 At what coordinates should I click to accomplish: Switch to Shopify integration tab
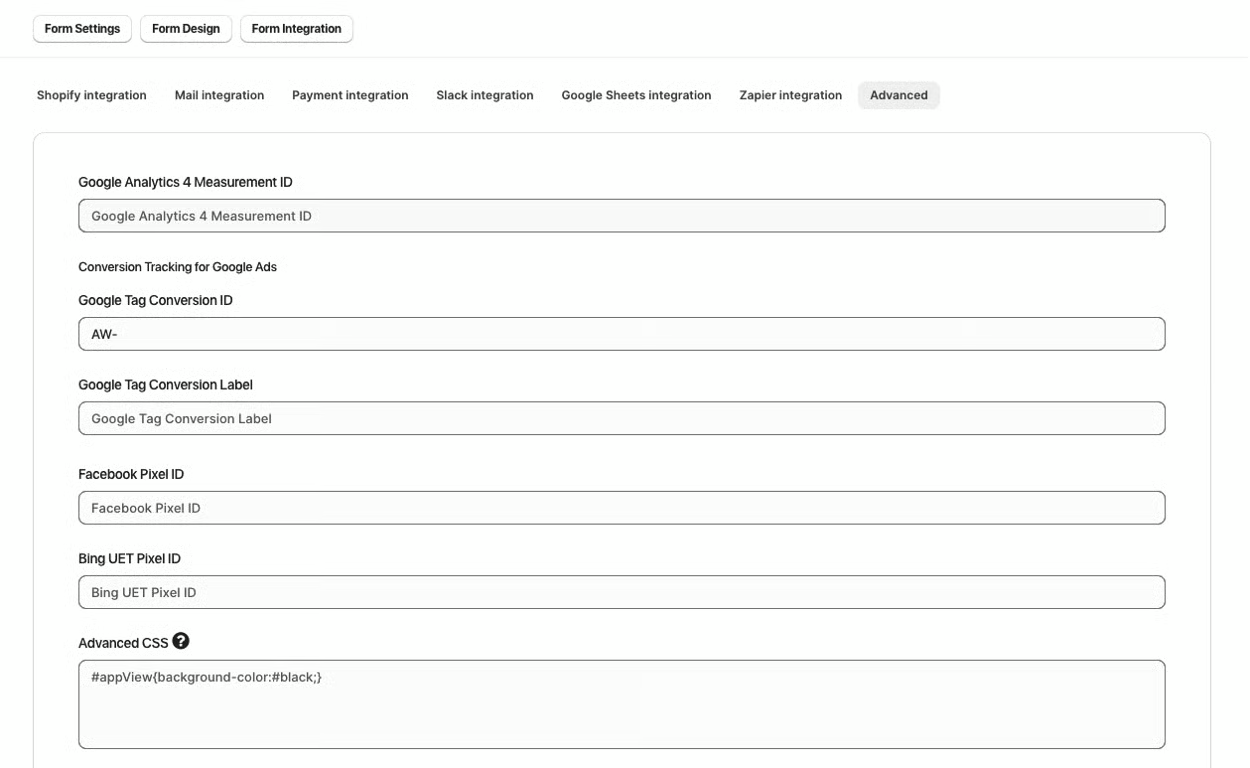point(92,95)
